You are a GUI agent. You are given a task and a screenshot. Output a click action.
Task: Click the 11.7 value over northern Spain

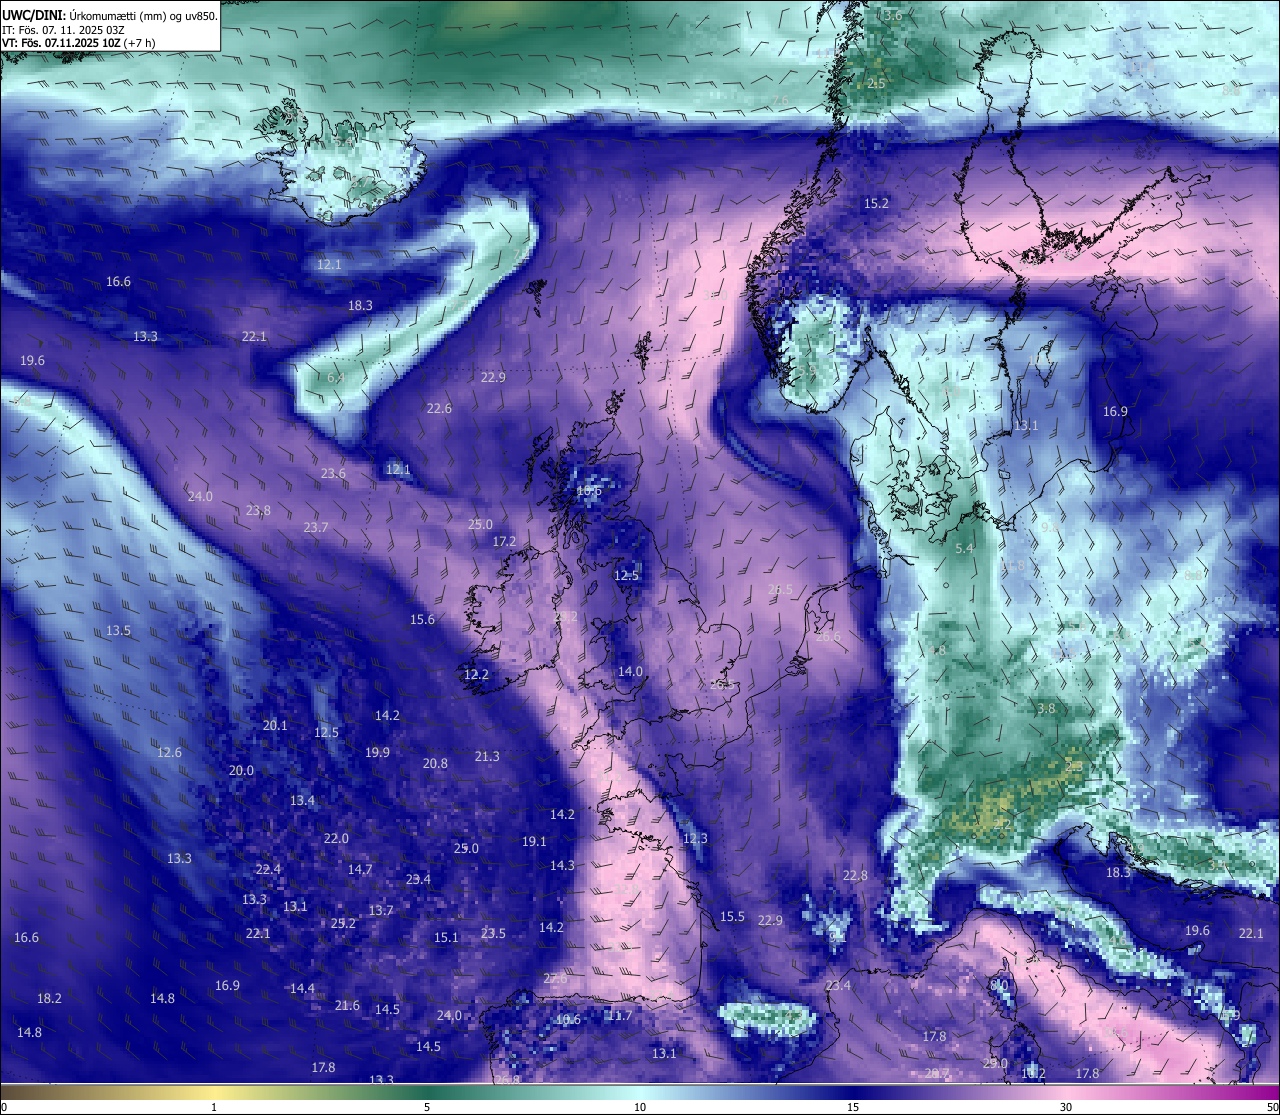pos(619,1015)
